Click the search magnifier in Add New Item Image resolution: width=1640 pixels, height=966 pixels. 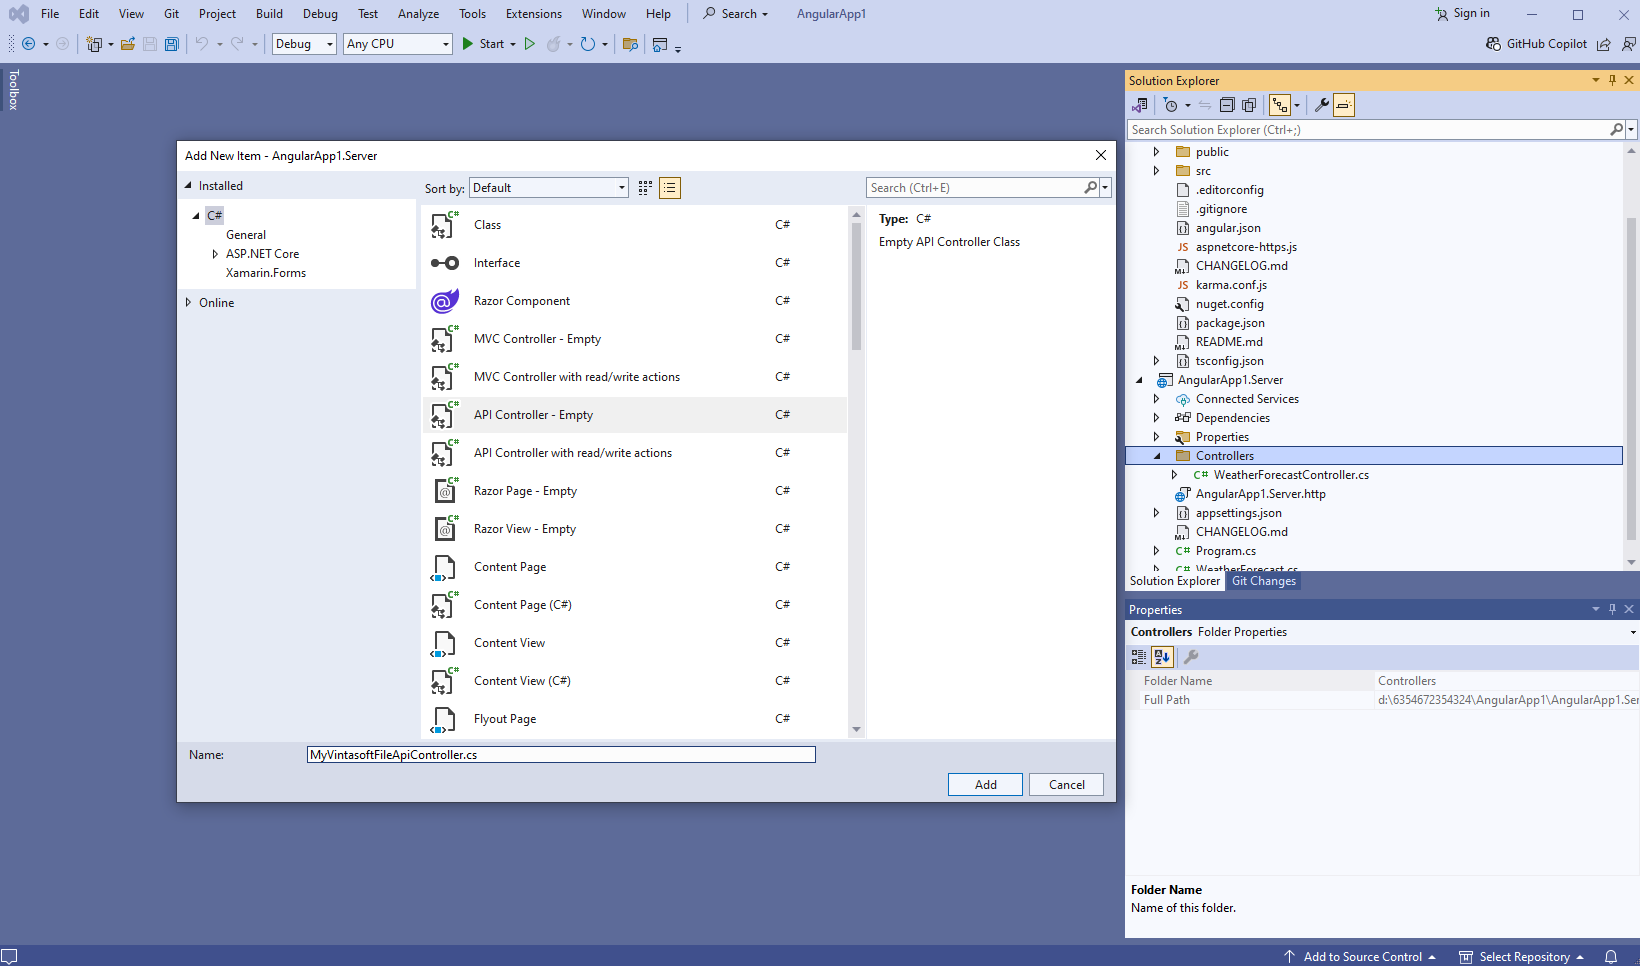[x=1090, y=188]
